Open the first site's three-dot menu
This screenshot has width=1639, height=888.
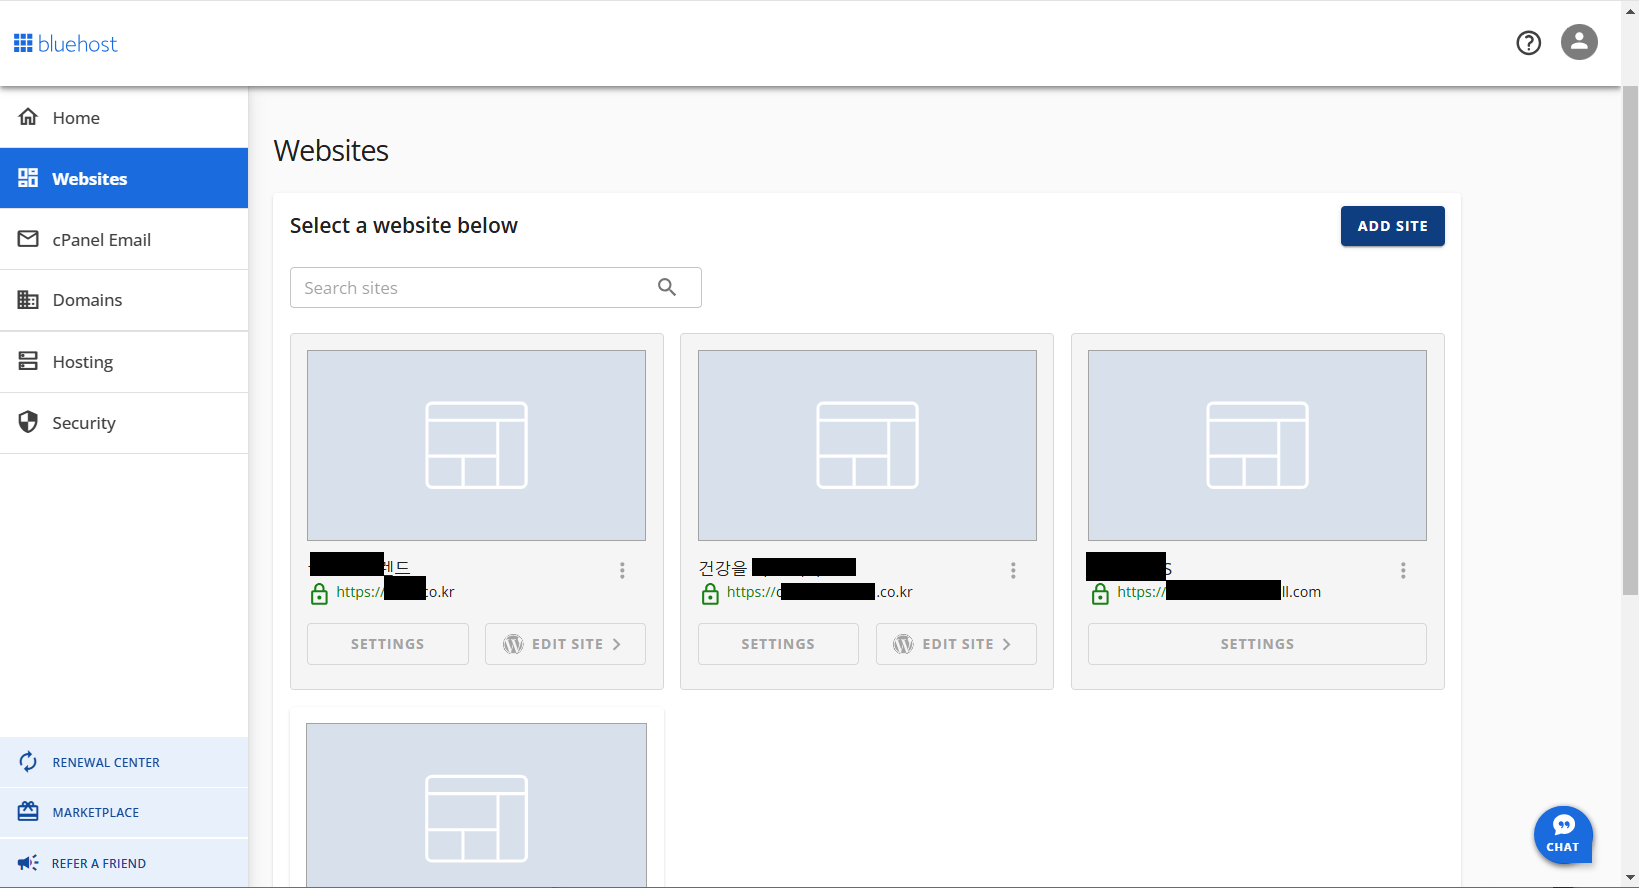pyautogui.click(x=622, y=570)
